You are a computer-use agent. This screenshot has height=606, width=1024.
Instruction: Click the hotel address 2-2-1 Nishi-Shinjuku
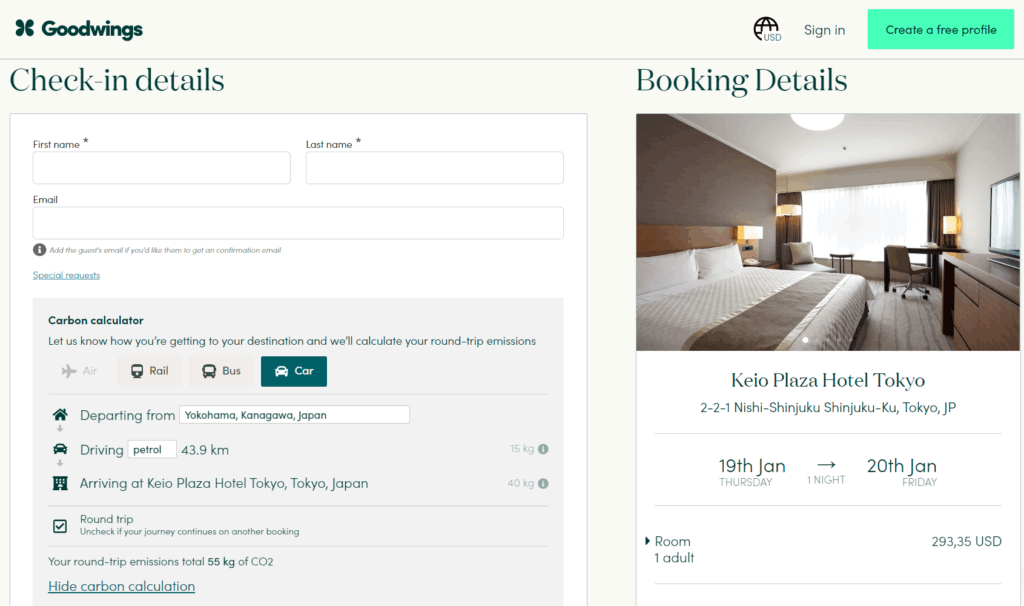[828, 407]
